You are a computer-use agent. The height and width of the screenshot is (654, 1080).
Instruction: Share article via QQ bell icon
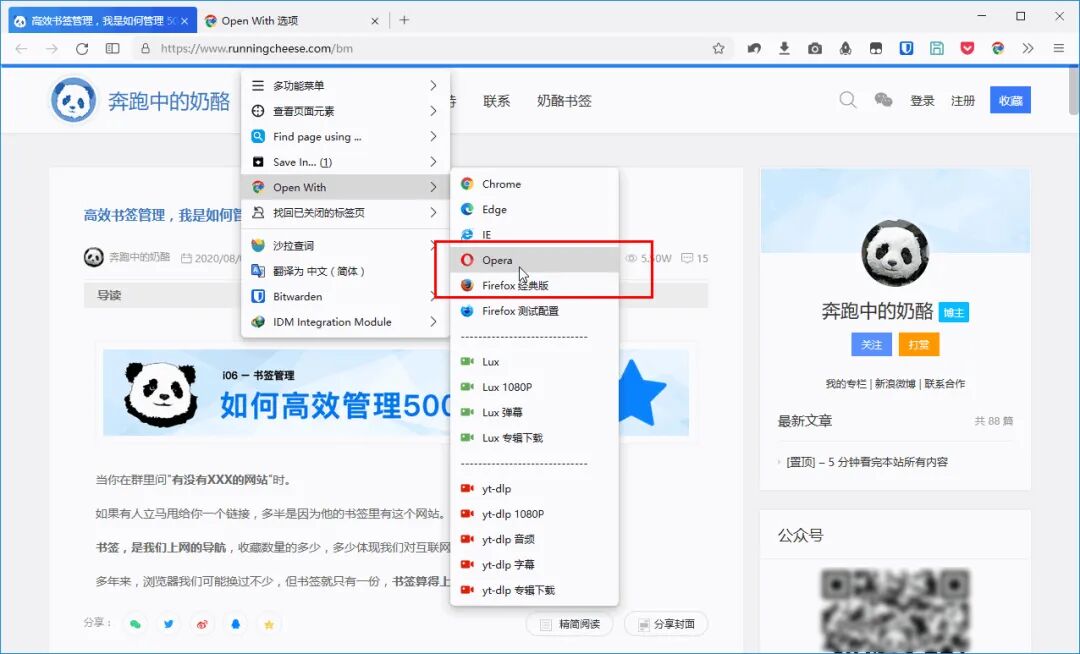coord(236,624)
